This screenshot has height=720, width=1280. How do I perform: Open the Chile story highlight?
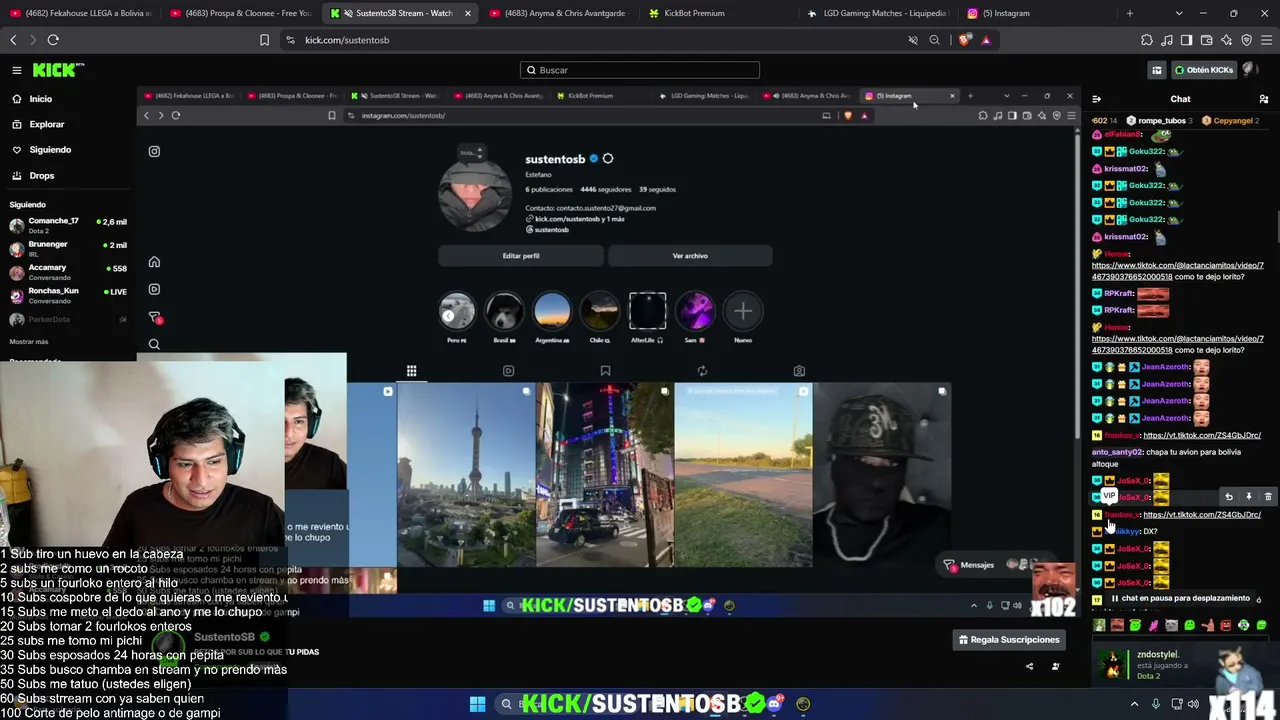[599, 312]
